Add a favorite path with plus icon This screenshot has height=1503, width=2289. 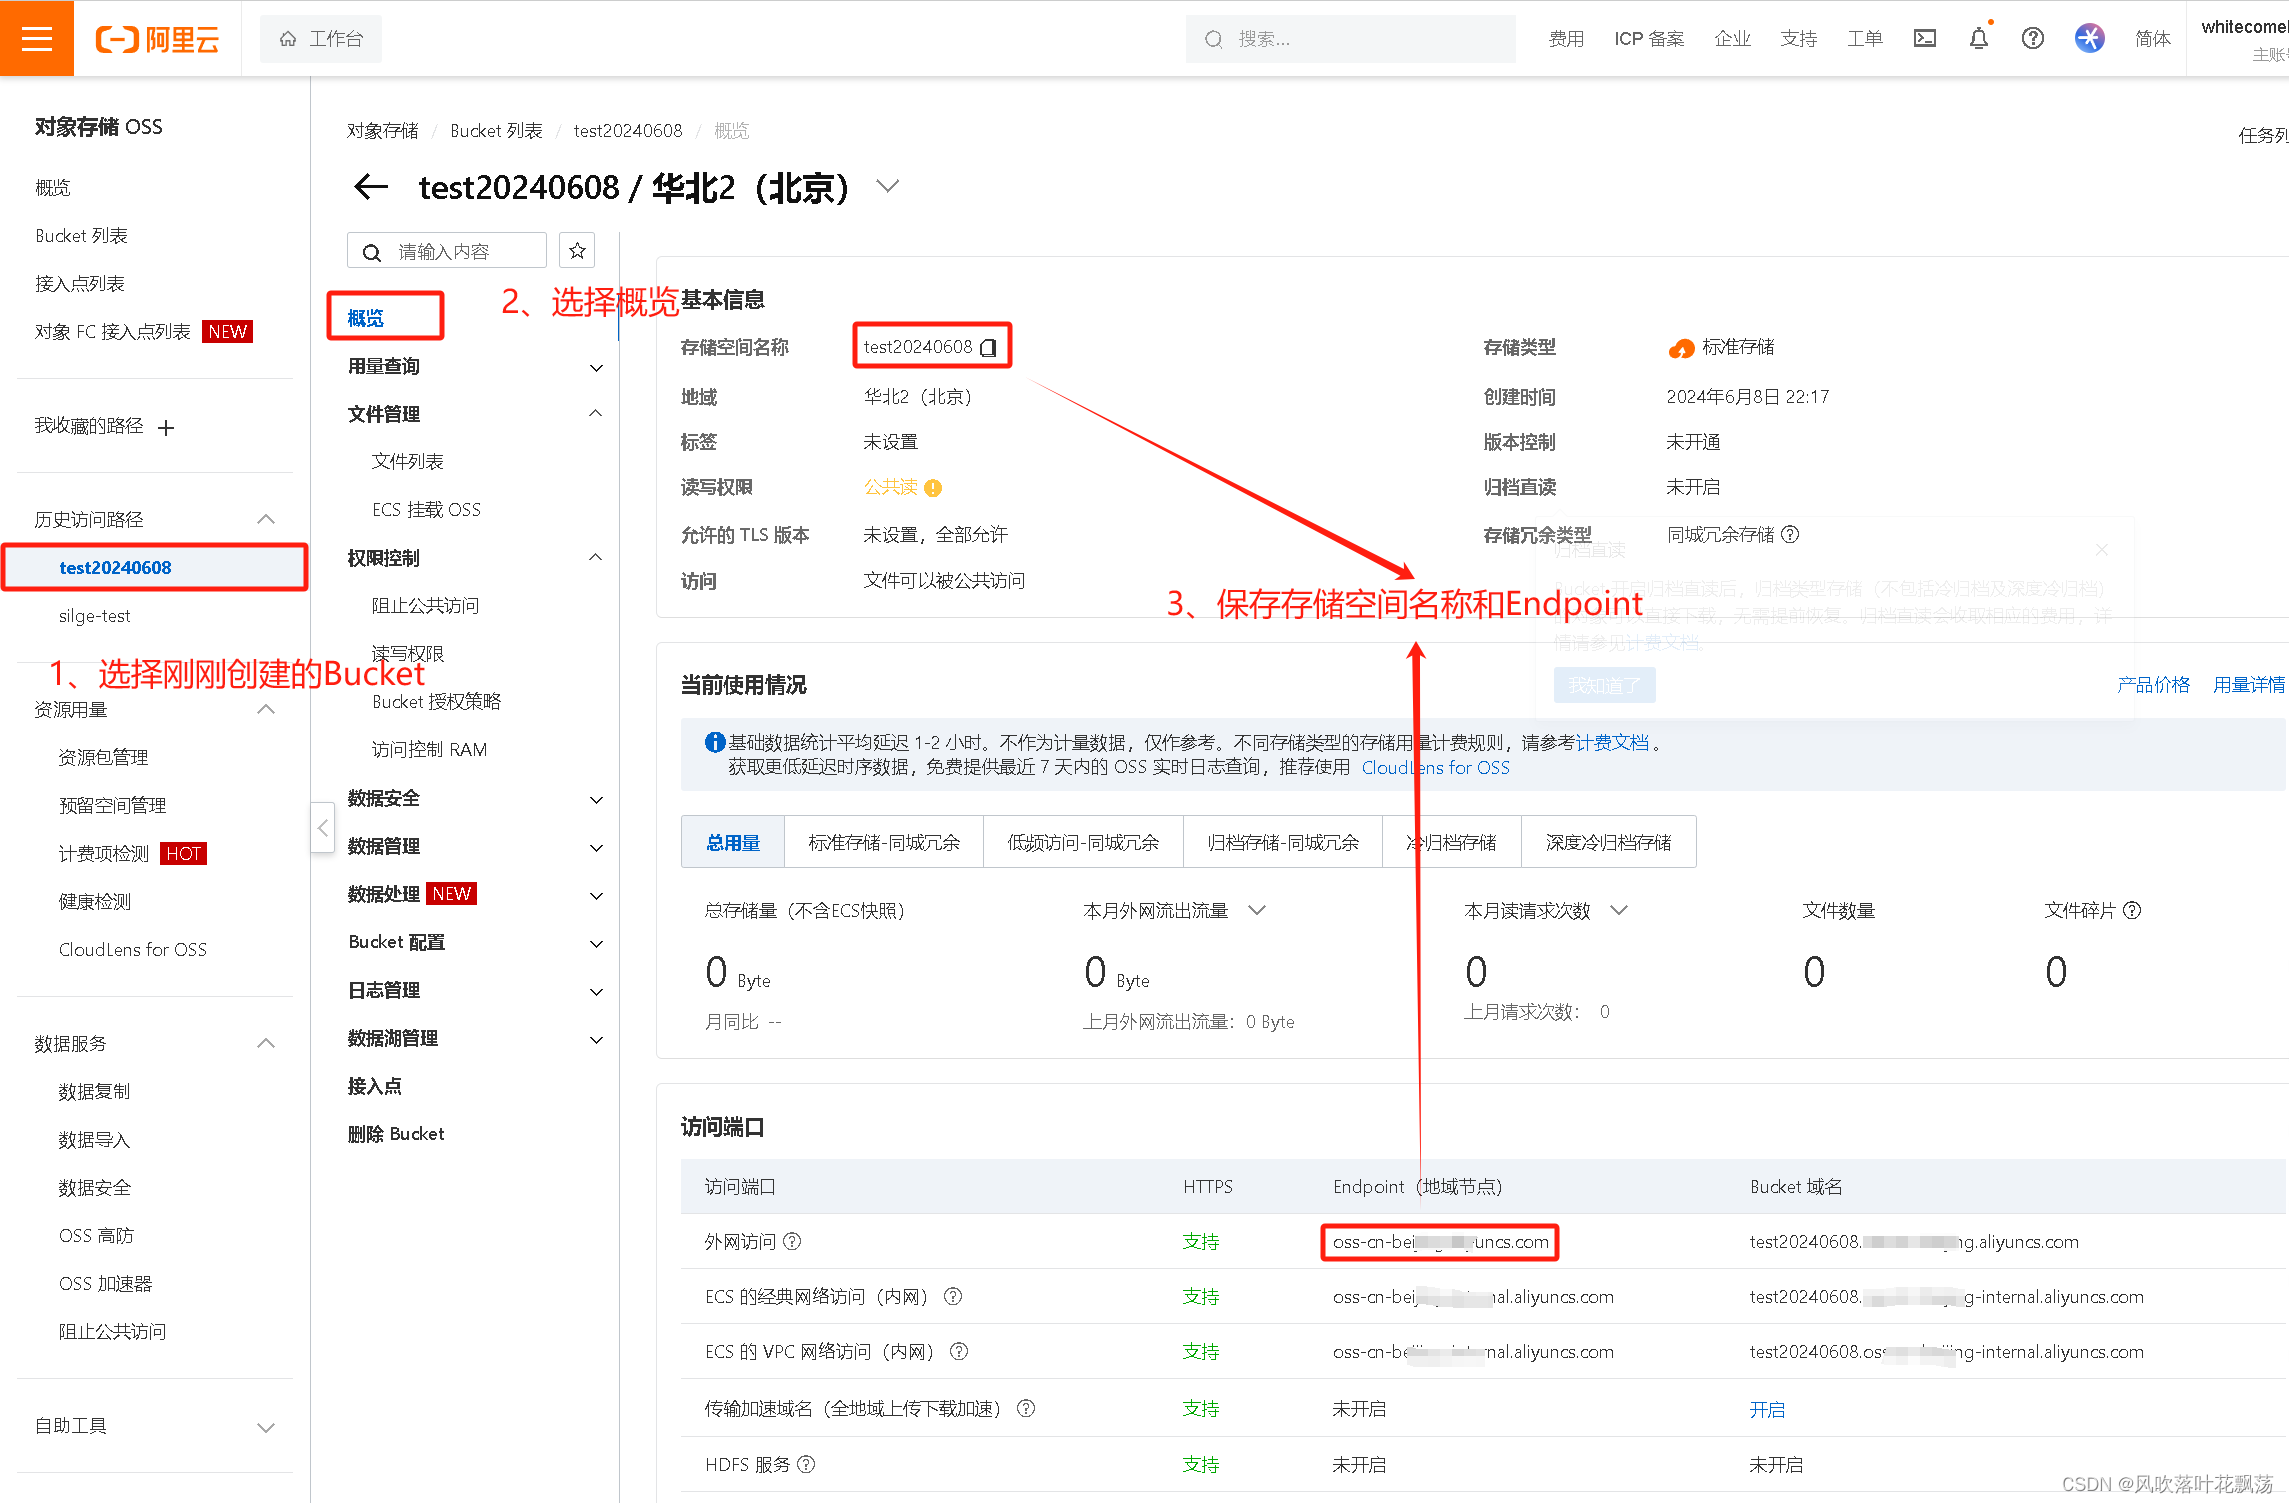pyautogui.click(x=166, y=428)
